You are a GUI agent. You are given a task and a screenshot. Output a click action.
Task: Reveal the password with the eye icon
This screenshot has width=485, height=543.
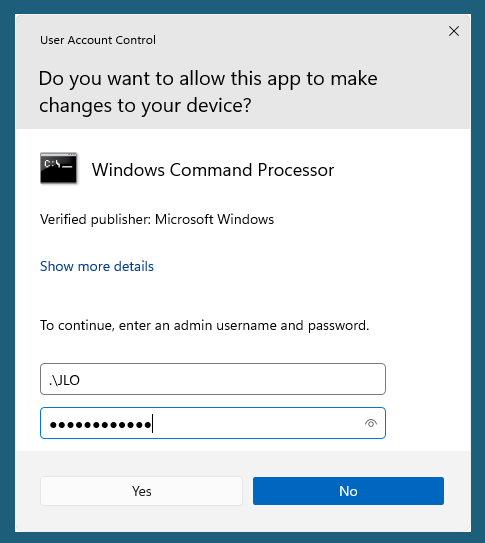[x=371, y=423]
